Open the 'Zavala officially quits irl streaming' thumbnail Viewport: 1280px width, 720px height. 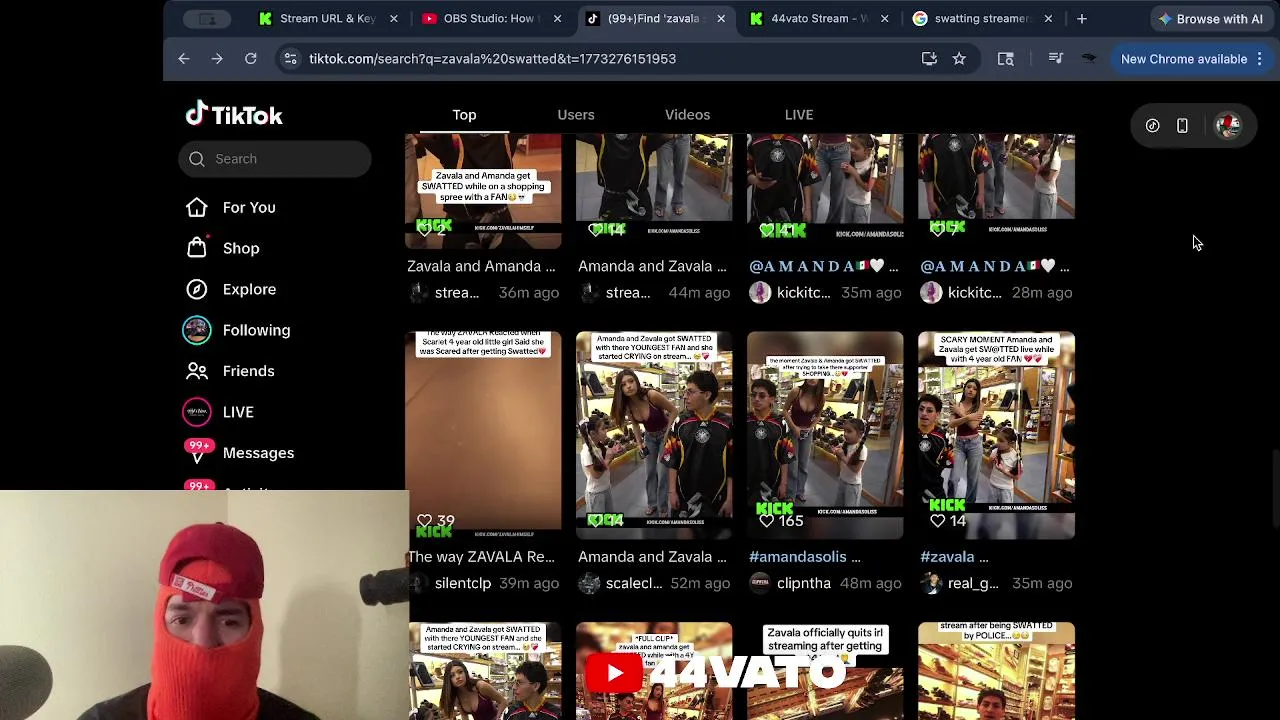825,671
